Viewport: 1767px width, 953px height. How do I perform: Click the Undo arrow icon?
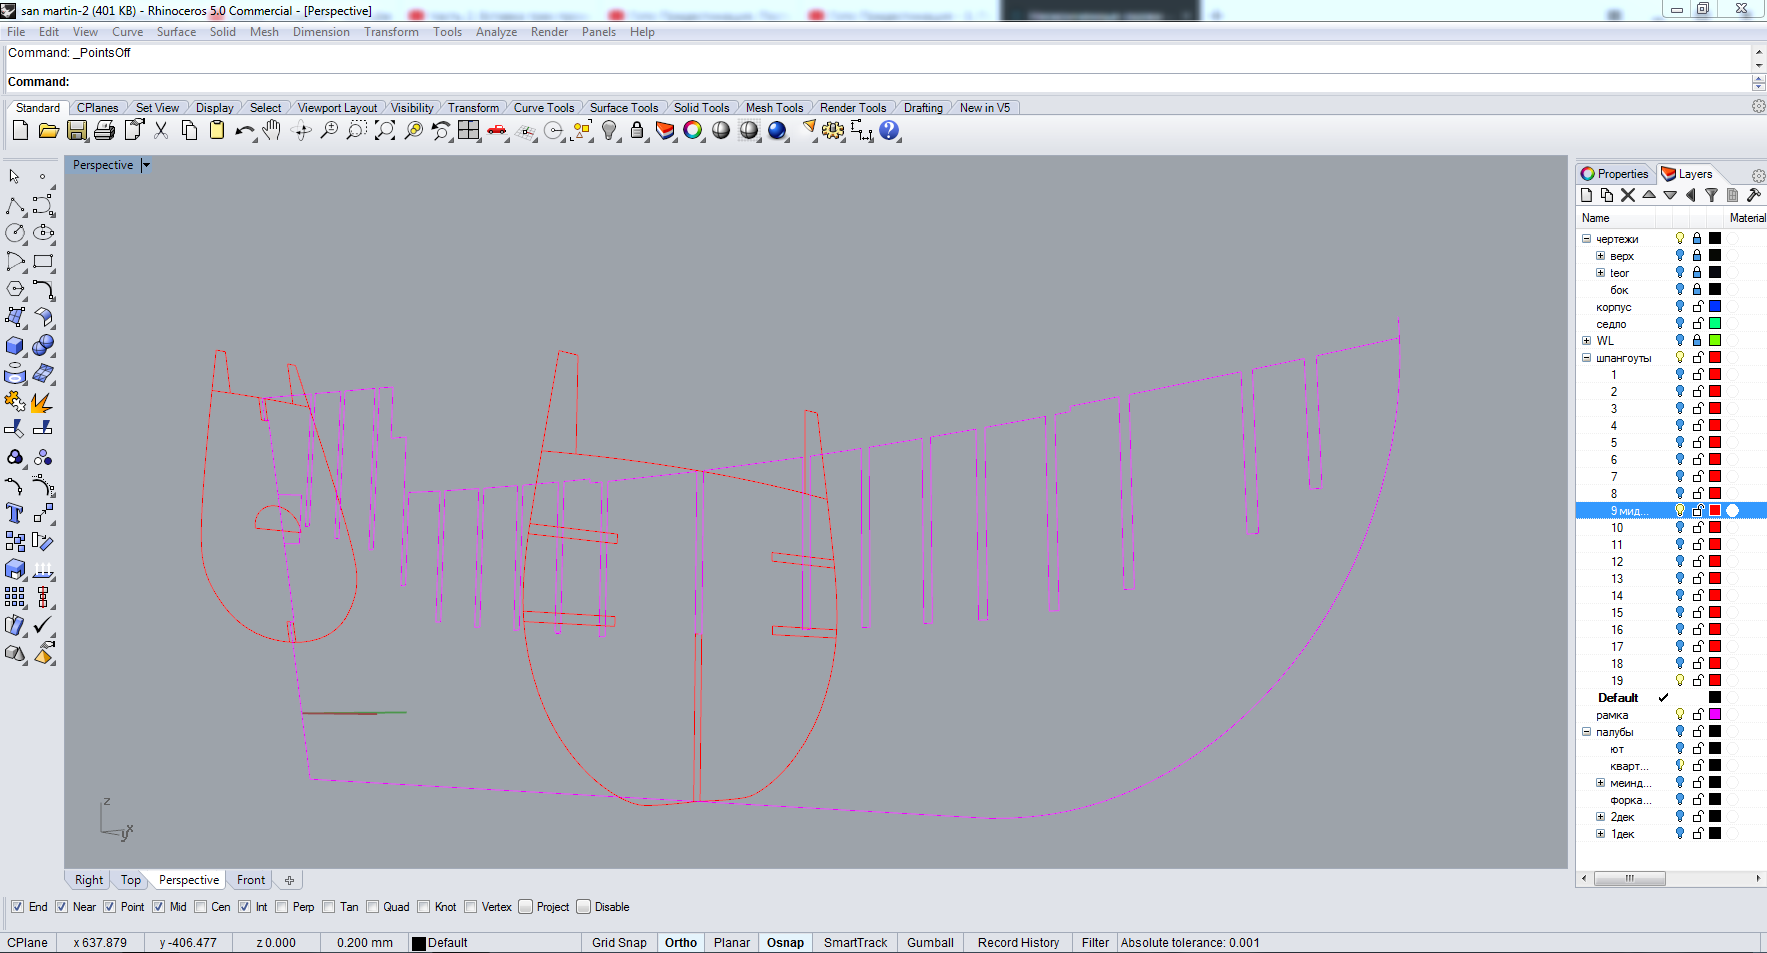[244, 131]
